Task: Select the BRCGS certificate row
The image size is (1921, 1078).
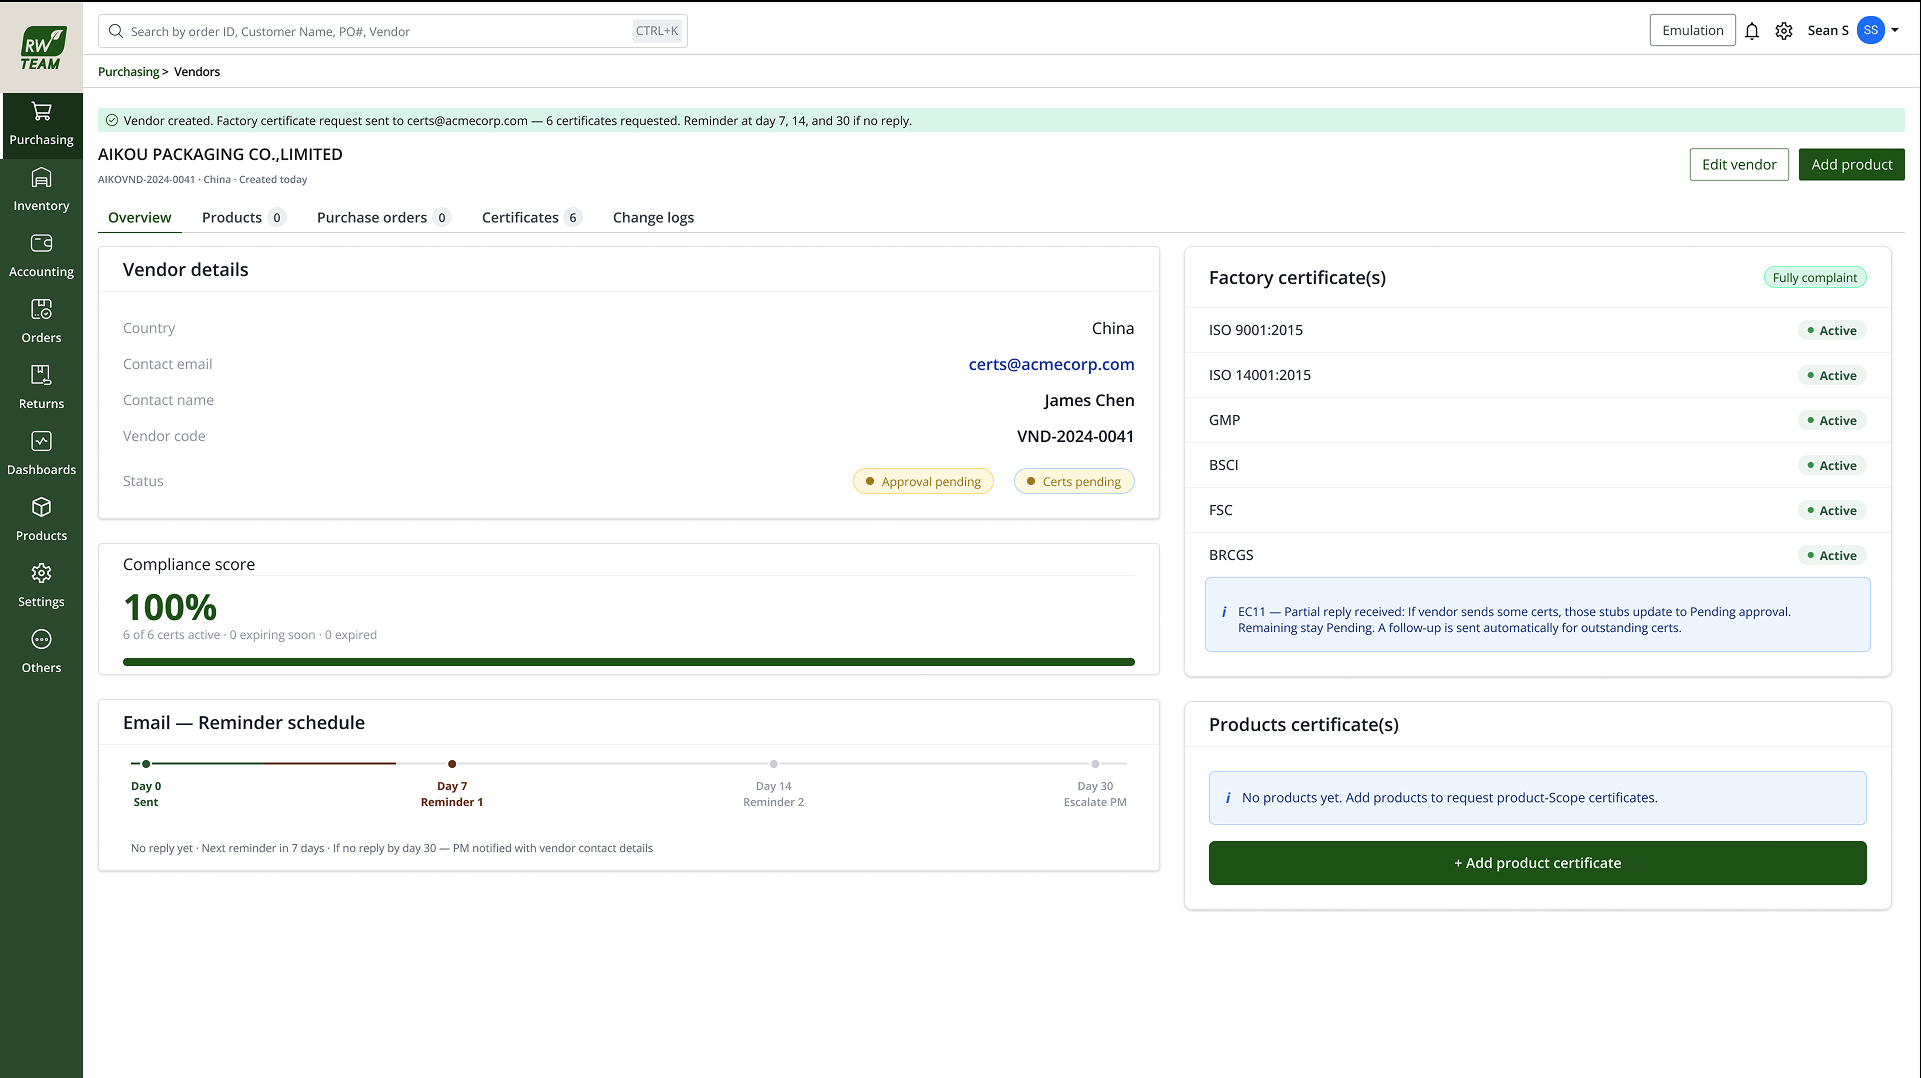Action: click(1537, 555)
